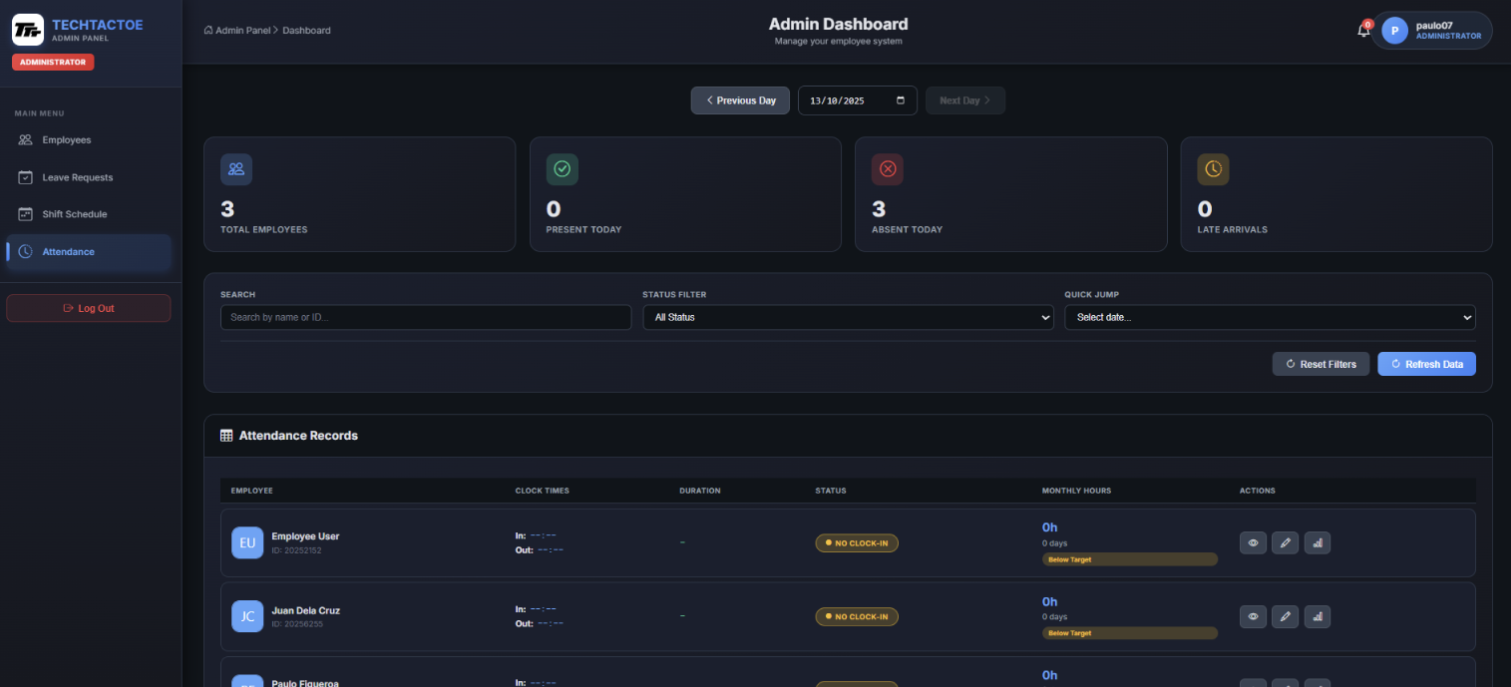The height and width of the screenshot is (687, 1511).
Task: Click the Absent Today cross icon
Action: coord(887,169)
